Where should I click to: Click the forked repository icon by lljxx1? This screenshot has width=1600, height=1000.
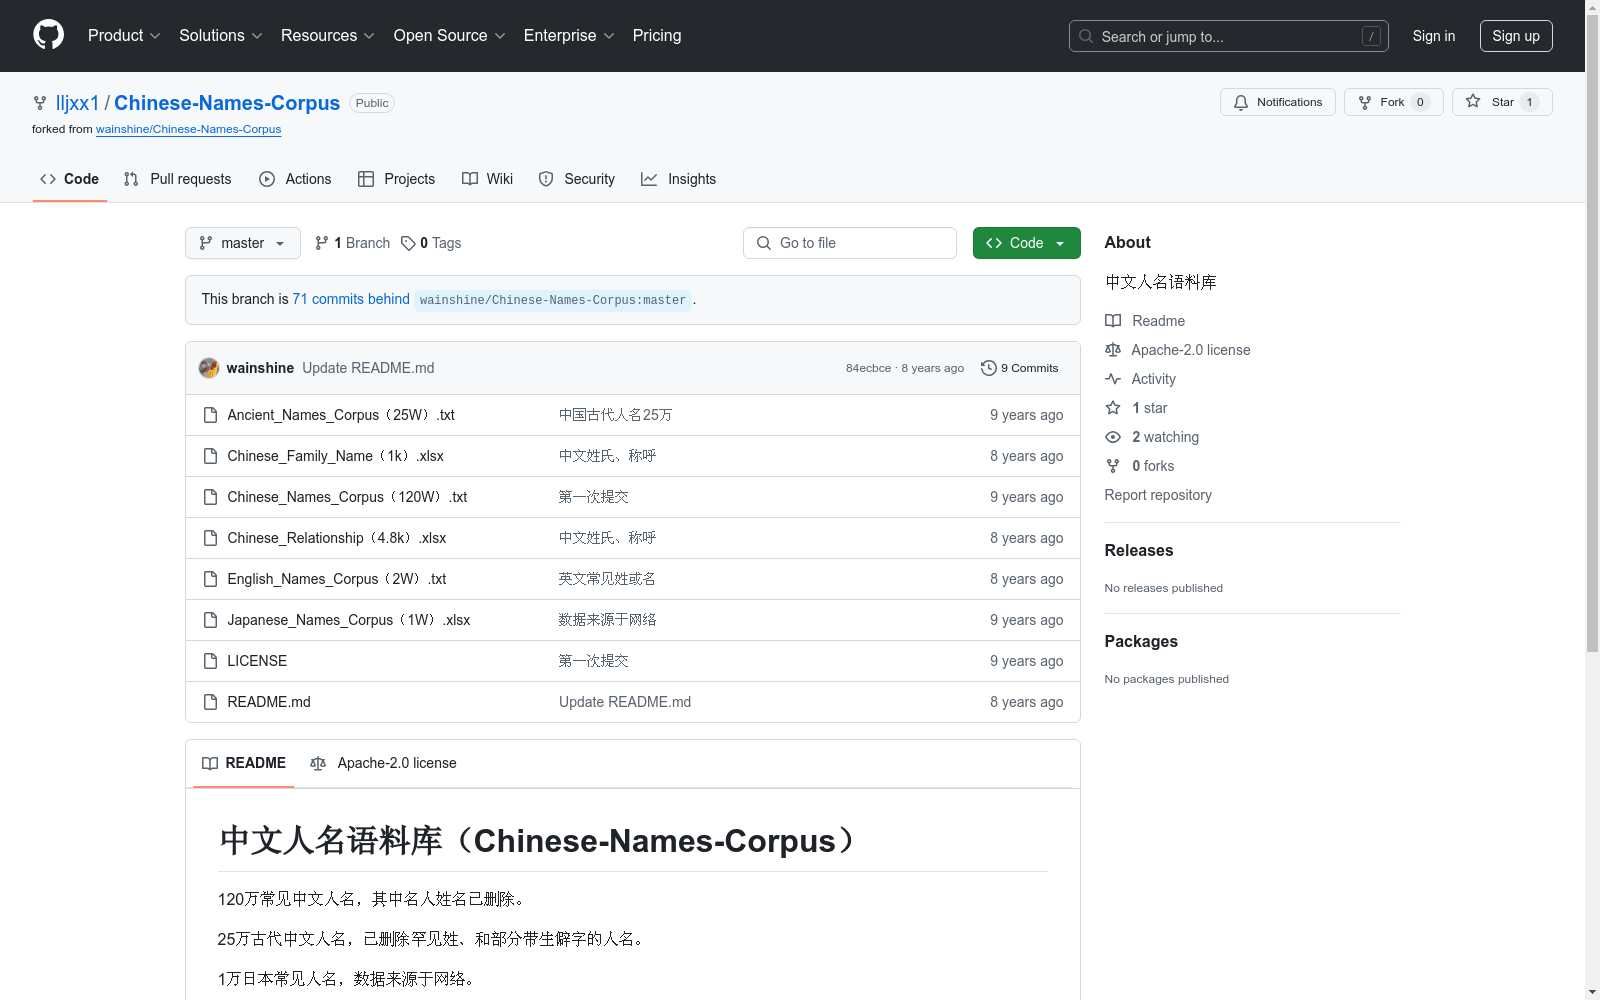pos(40,103)
